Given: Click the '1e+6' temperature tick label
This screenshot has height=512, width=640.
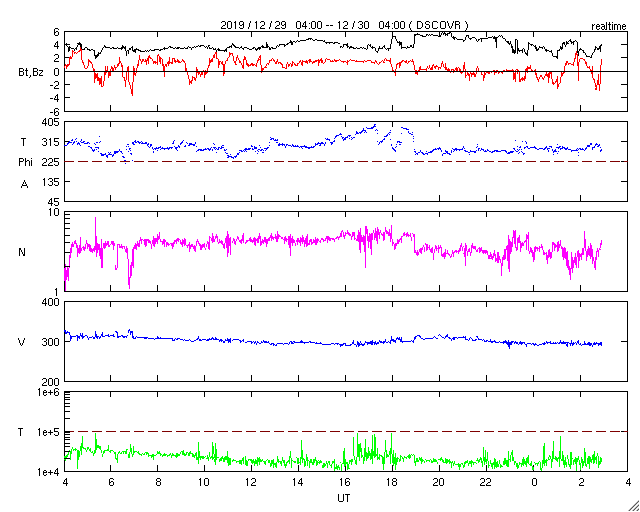Looking at the screenshot, I should 49,392.
